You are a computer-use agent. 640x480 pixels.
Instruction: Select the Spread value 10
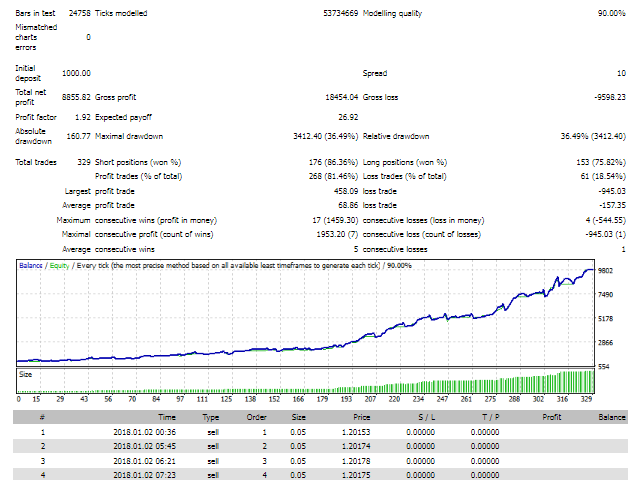click(x=621, y=73)
